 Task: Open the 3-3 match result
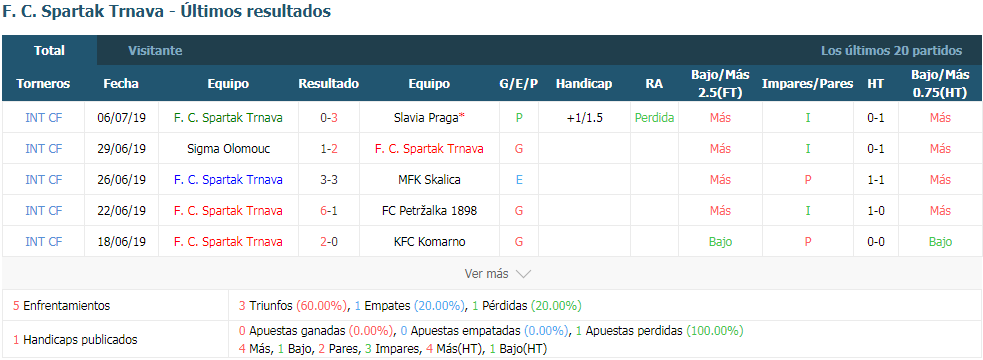click(329, 179)
